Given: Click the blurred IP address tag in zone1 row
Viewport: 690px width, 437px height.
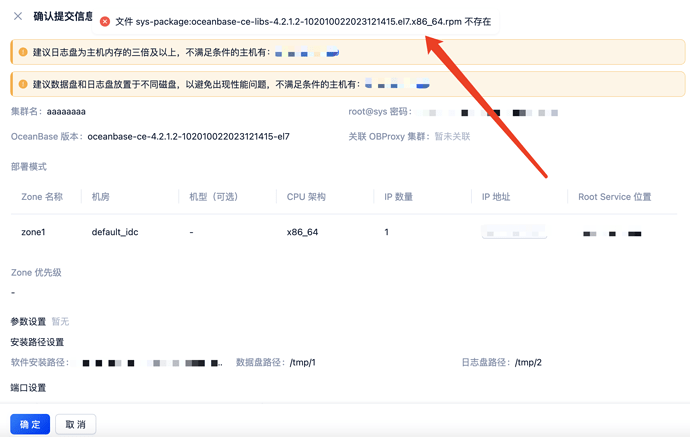Looking at the screenshot, I should click(x=514, y=232).
